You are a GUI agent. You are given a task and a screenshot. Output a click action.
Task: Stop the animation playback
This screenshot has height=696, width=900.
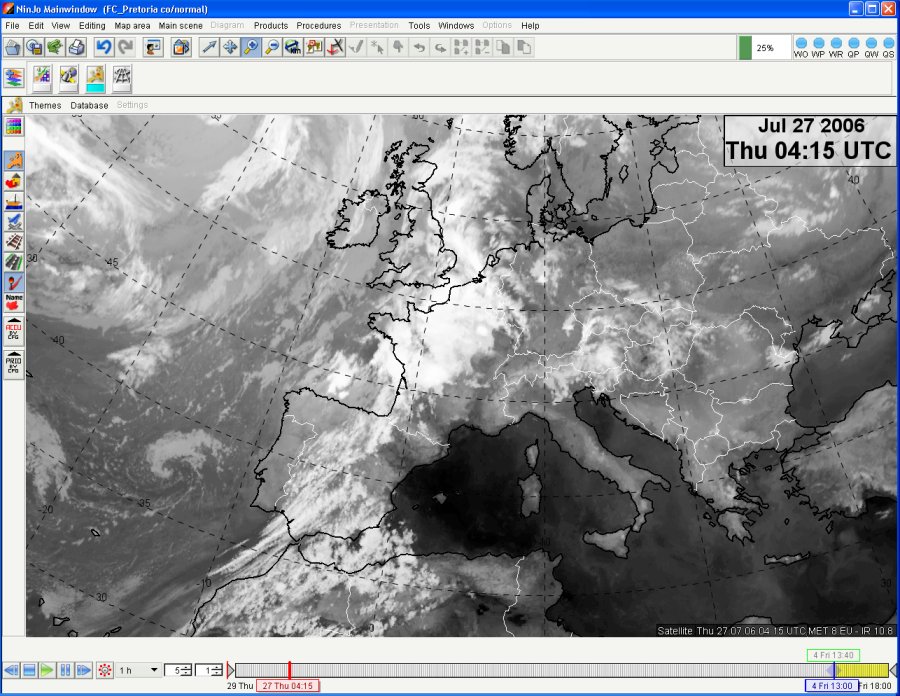[29, 670]
